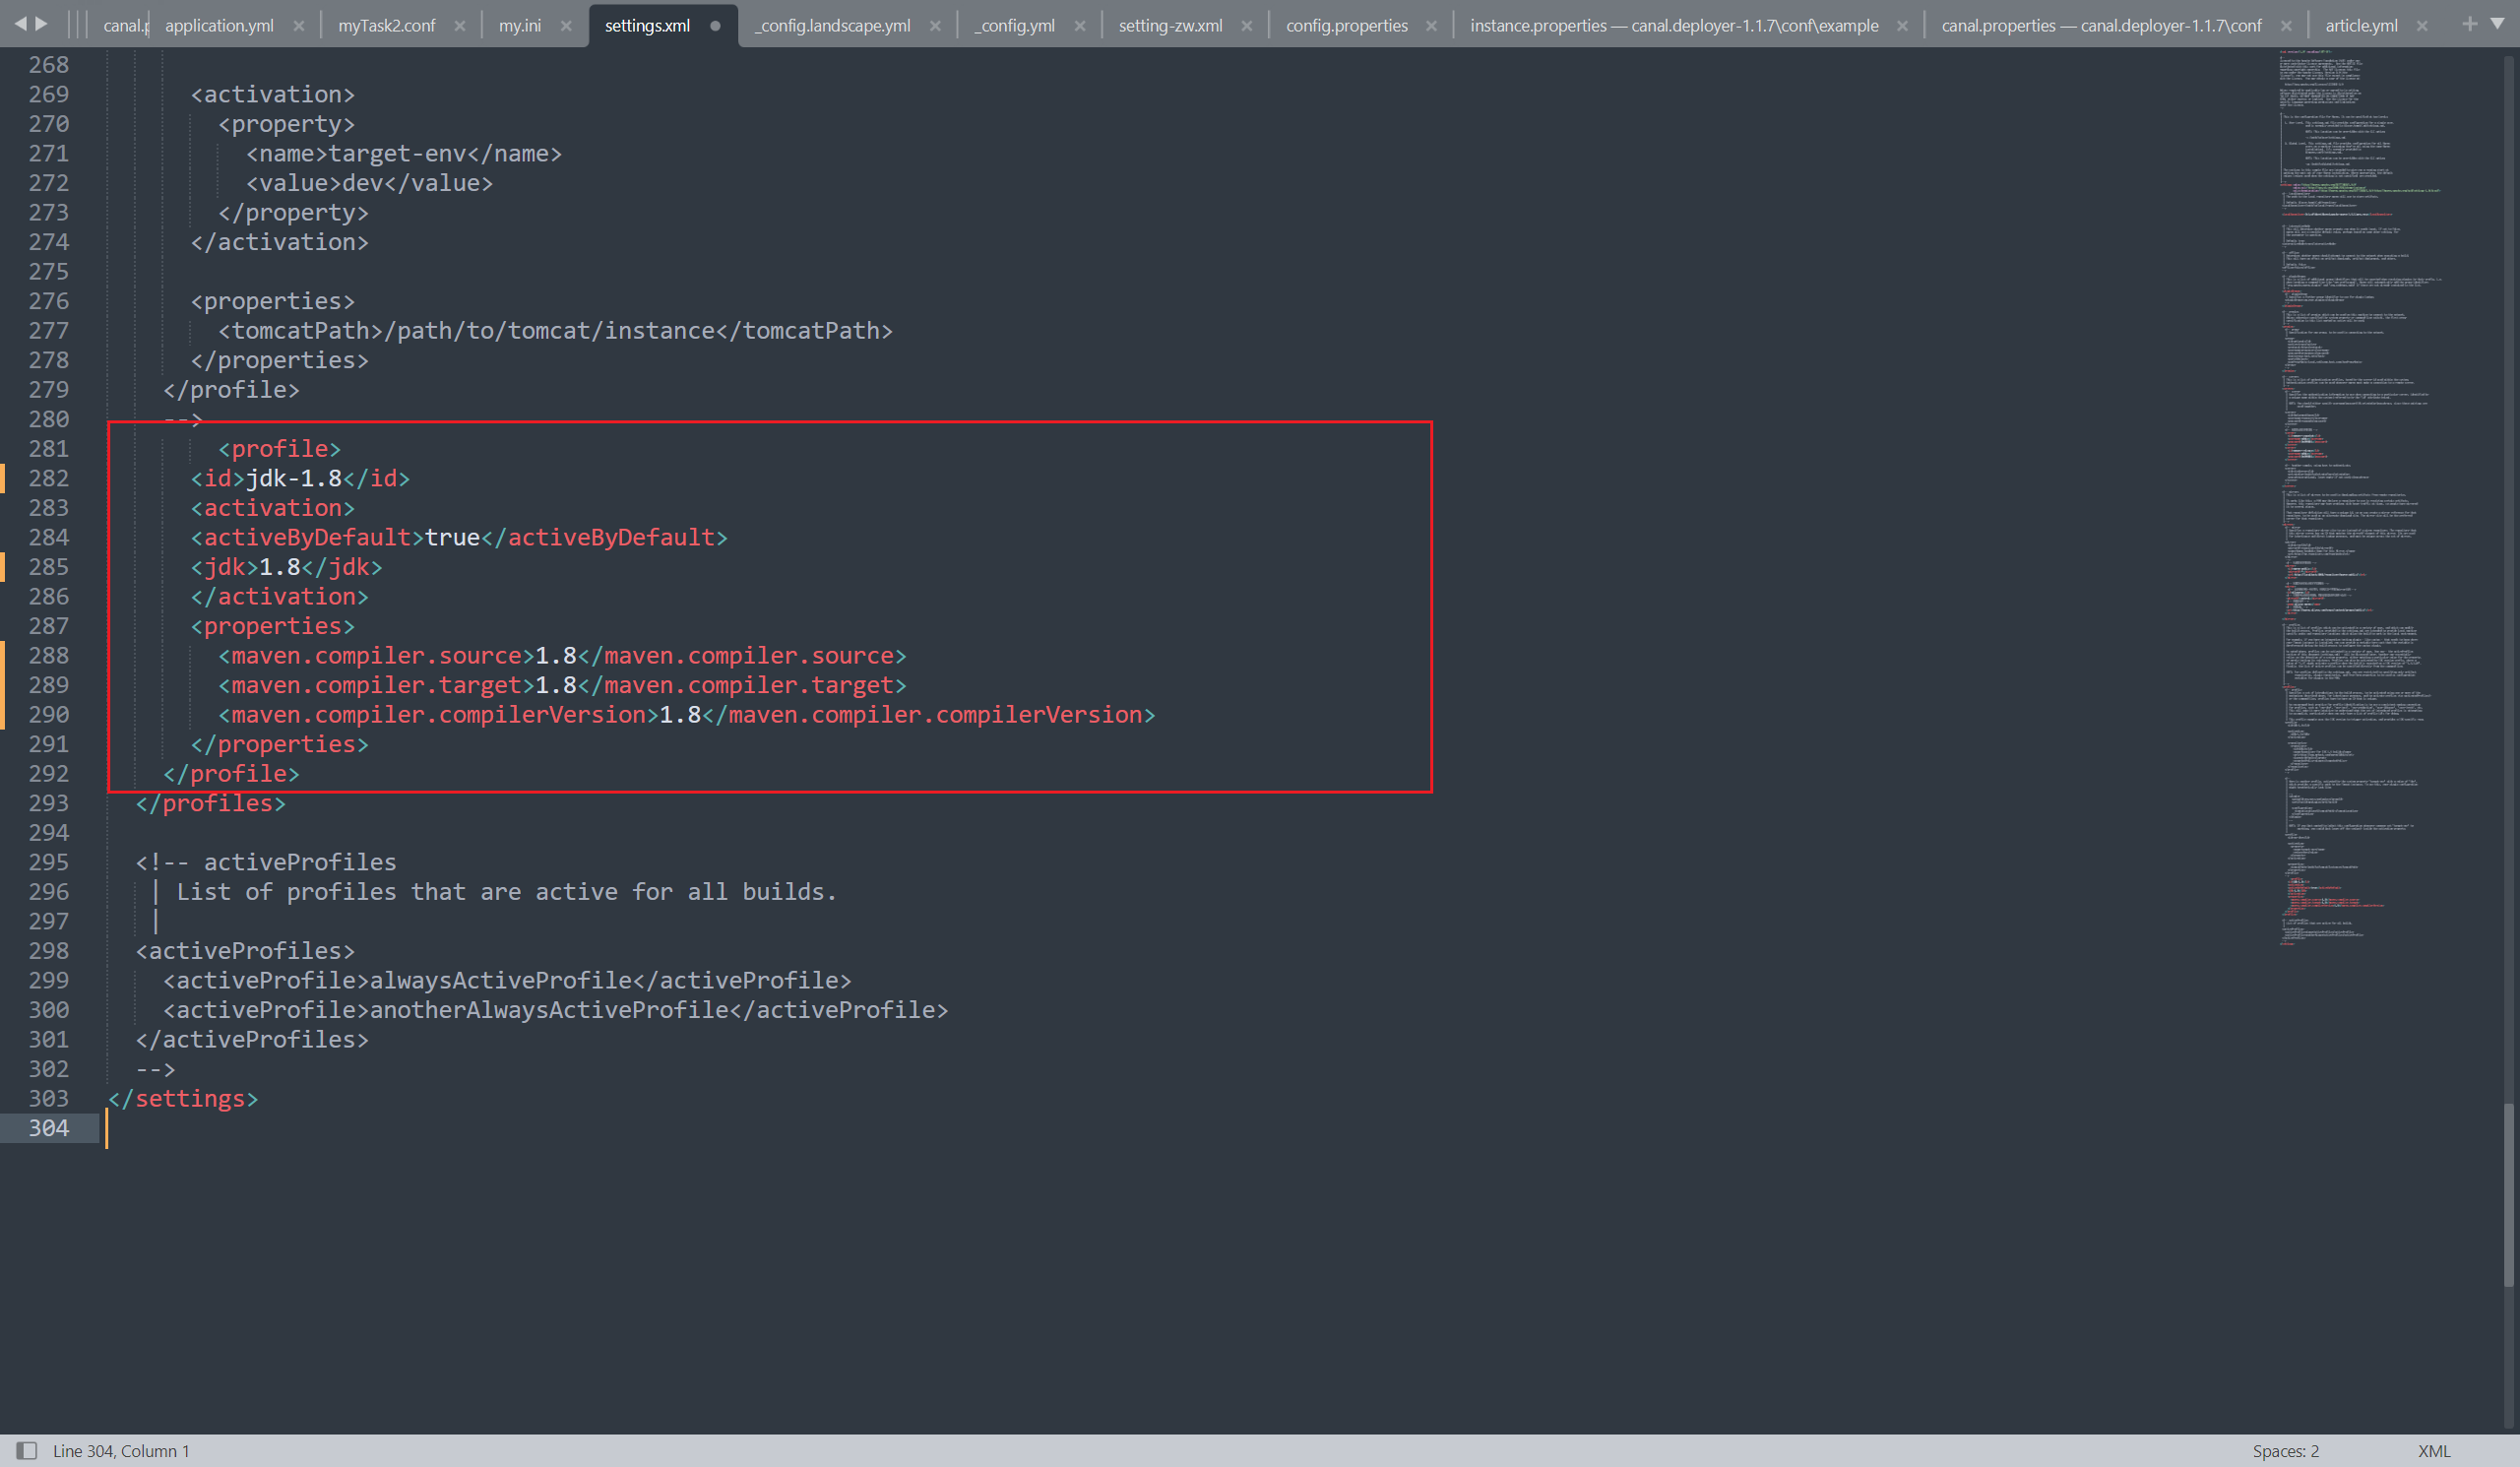The image size is (2520, 1467).
Task: Change indentation via Spaces: 2
Action: 2285,1451
